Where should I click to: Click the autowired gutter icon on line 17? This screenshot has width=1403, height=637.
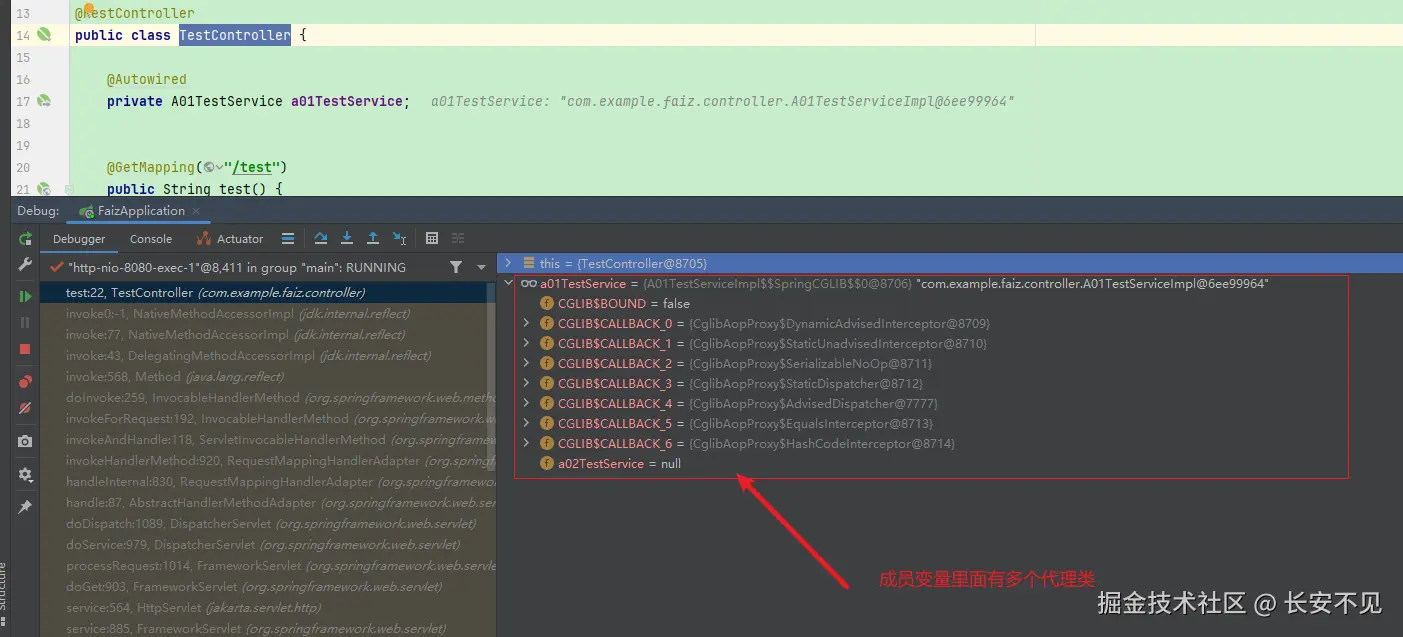(x=44, y=101)
